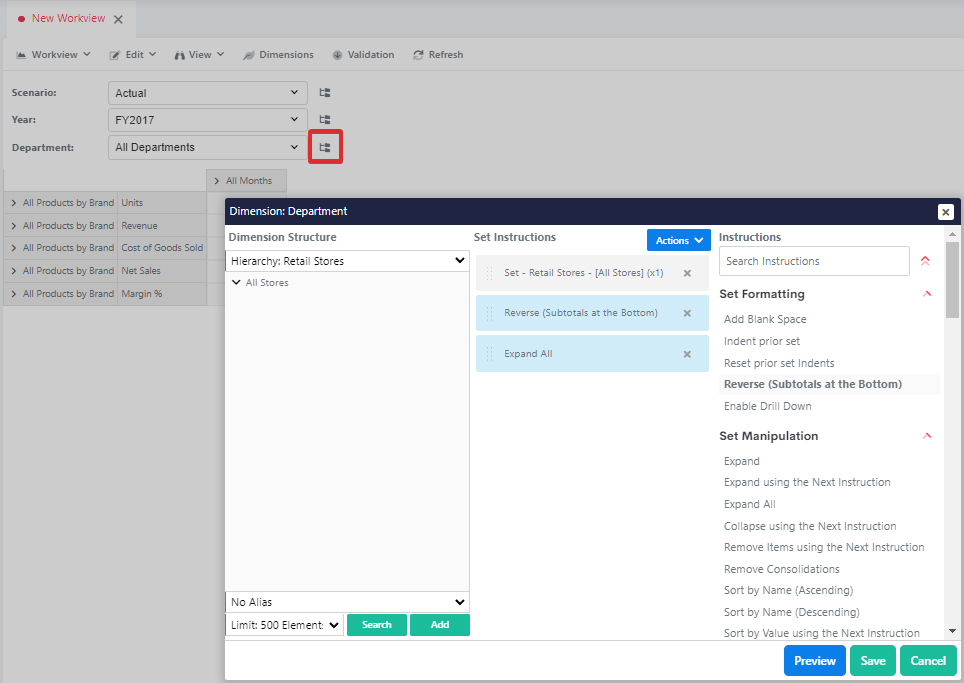
Task: Click the Search Instructions input field
Action: coord(813,261)
